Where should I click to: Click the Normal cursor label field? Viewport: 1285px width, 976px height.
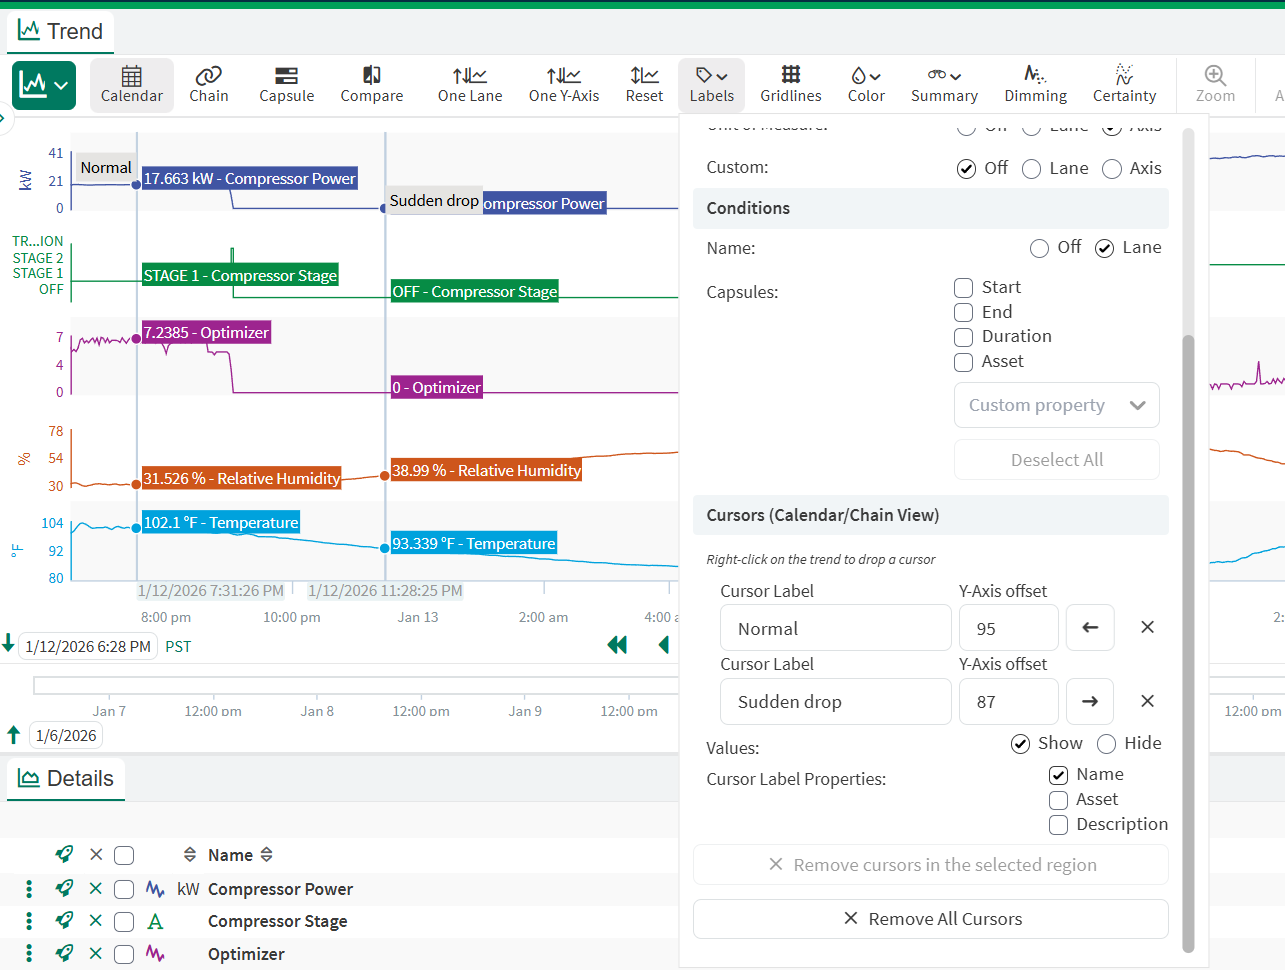point(835,629)
